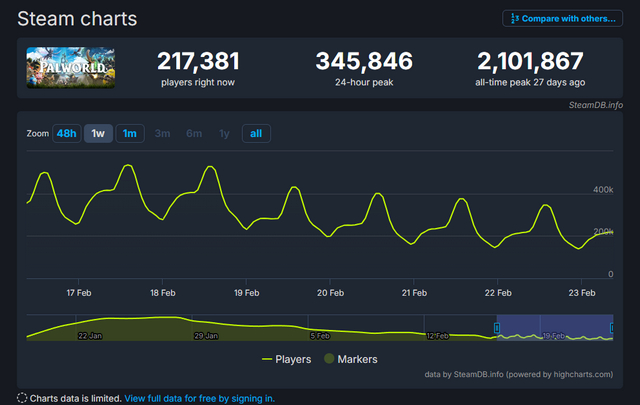
Task: Click the 22 Feb axis label
Action: [498, 293]
